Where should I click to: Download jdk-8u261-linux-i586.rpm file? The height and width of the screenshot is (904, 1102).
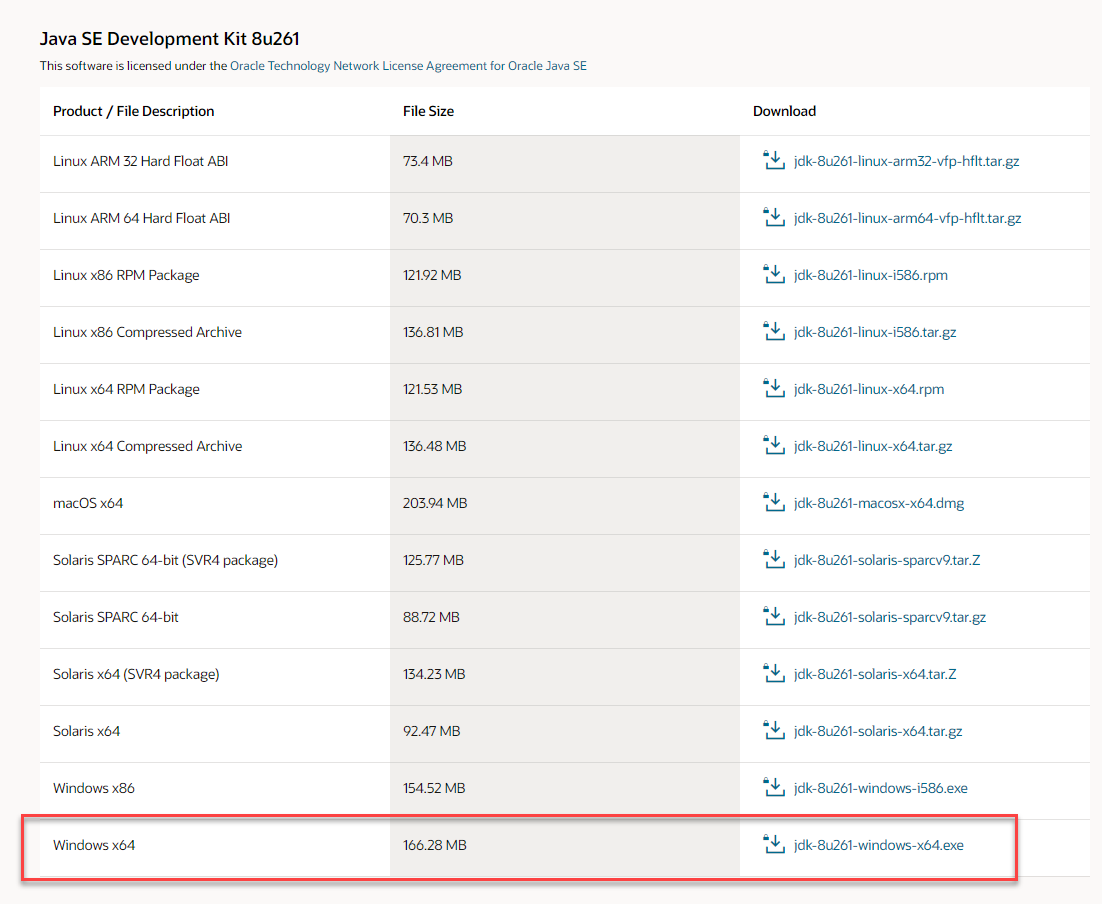(x=871, y=275)
